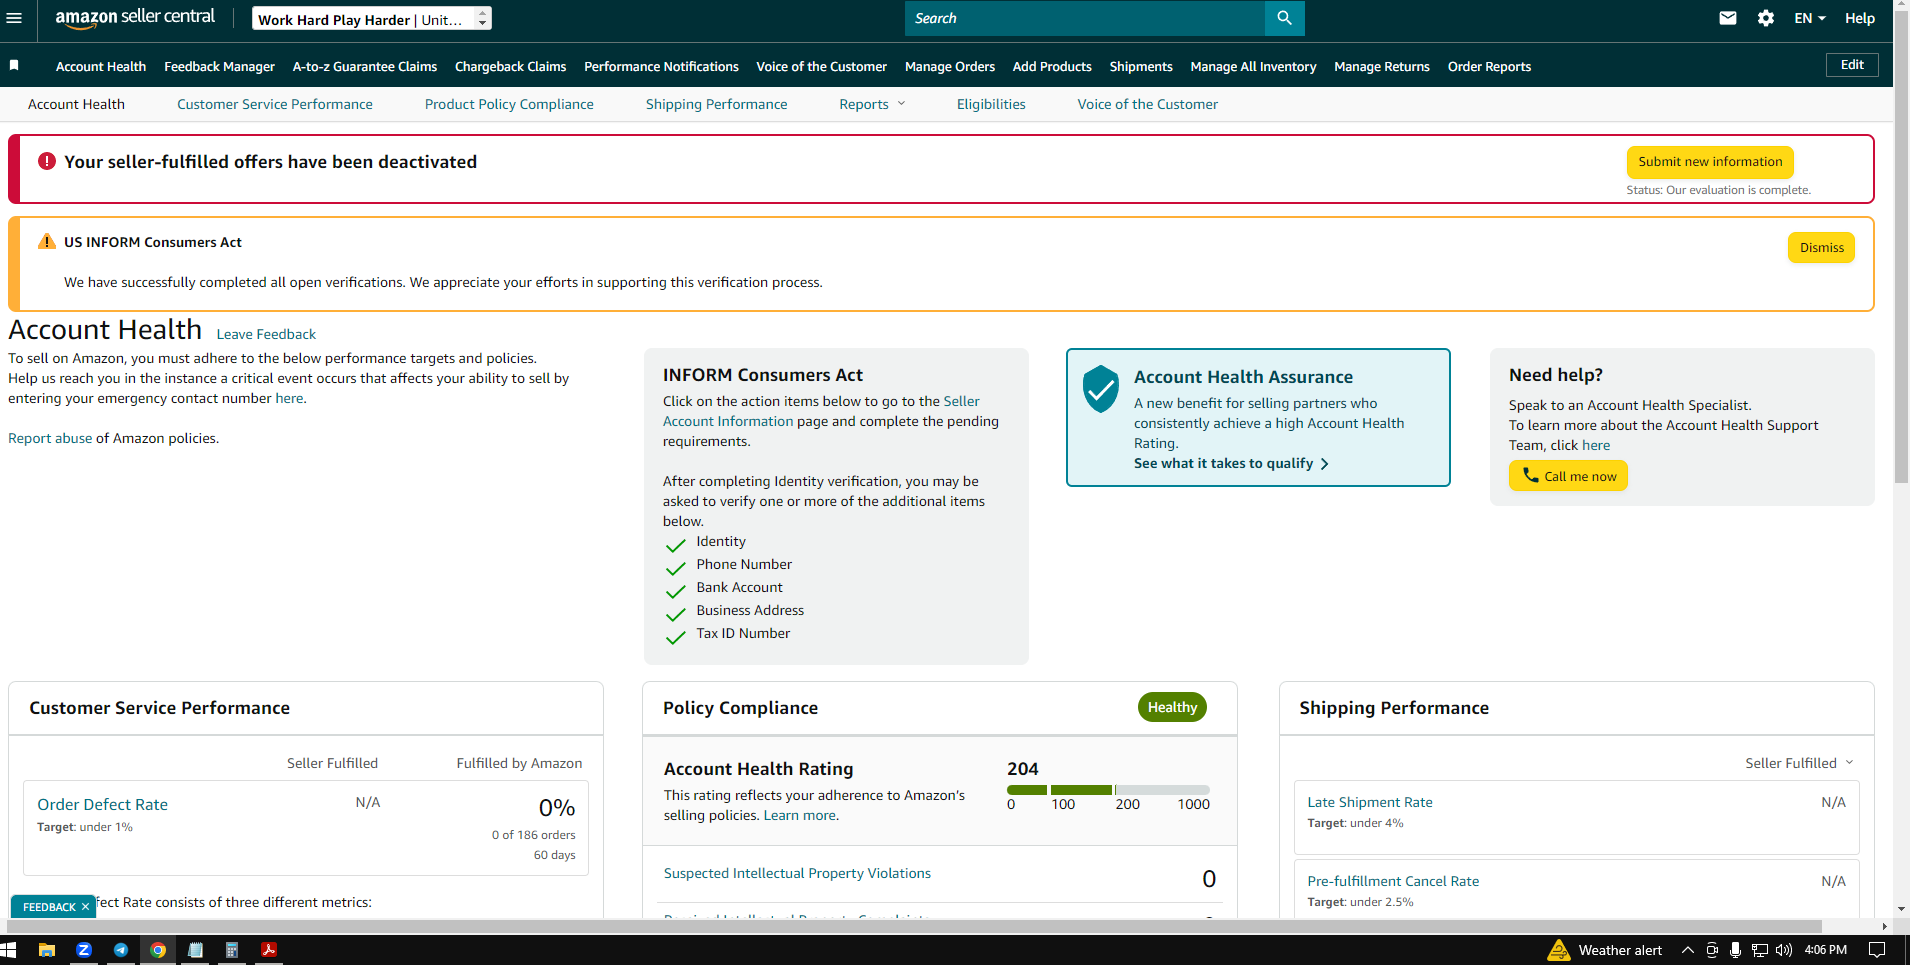Image resolution: width=1910 pixels, height=965 pixels.
Task: Open the hamburger navigation menu
Action: point(14,18)
